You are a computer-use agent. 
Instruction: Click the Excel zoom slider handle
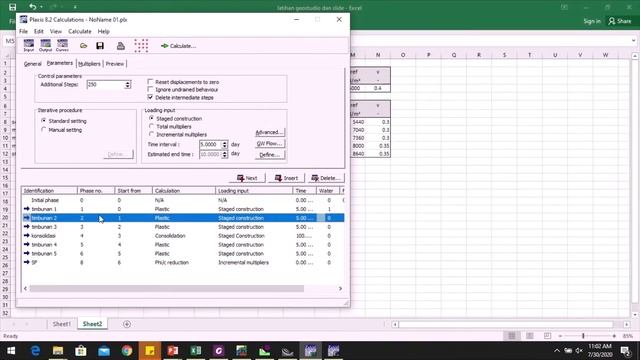click(x=583, y=336)
